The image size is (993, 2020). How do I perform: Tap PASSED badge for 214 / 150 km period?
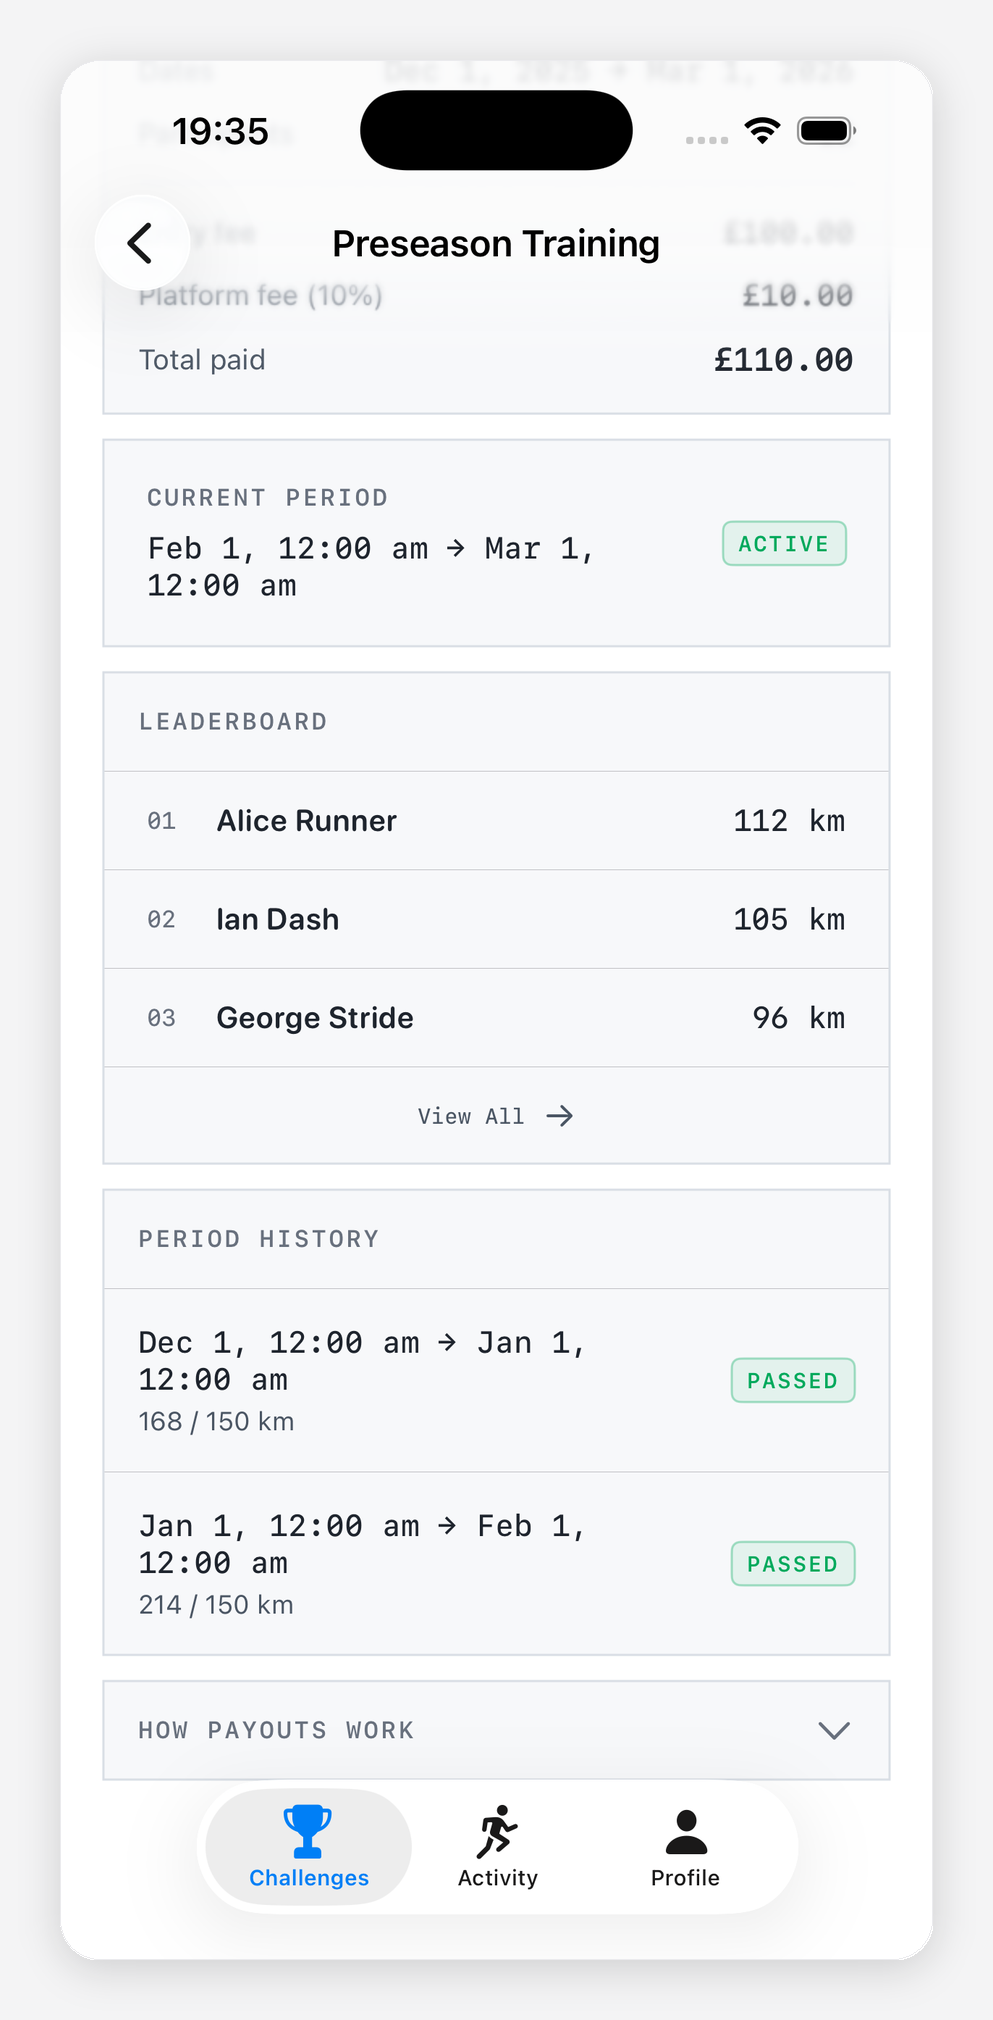coord(792,1564)
